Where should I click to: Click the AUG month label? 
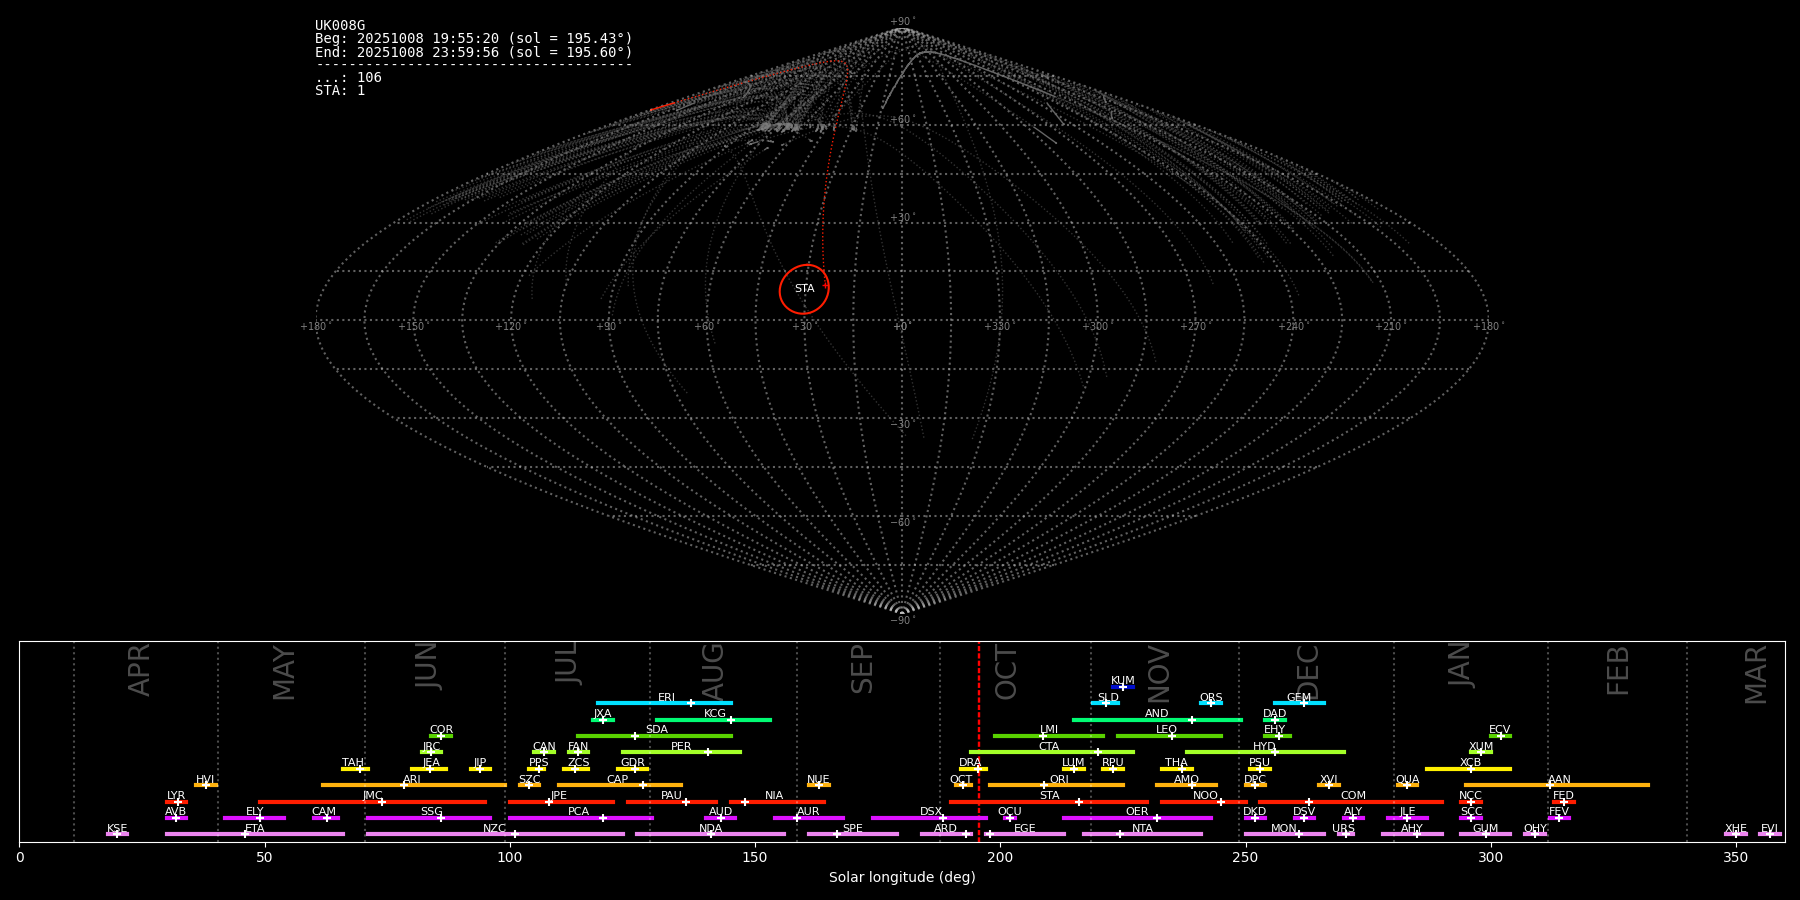click(x=713, y=672)
